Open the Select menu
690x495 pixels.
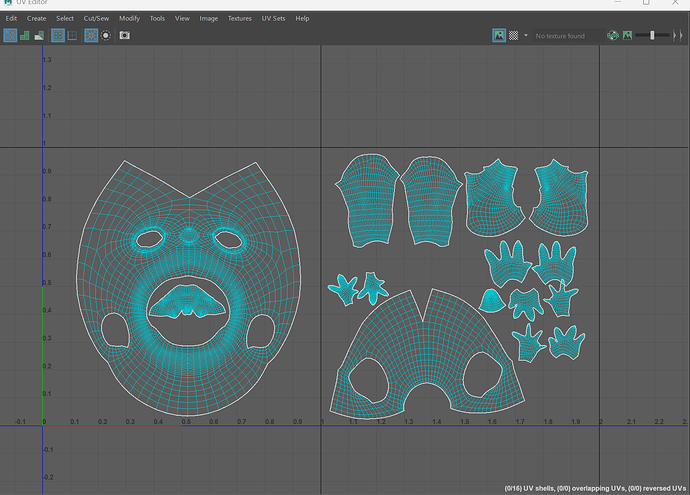(x=65, y=18)
